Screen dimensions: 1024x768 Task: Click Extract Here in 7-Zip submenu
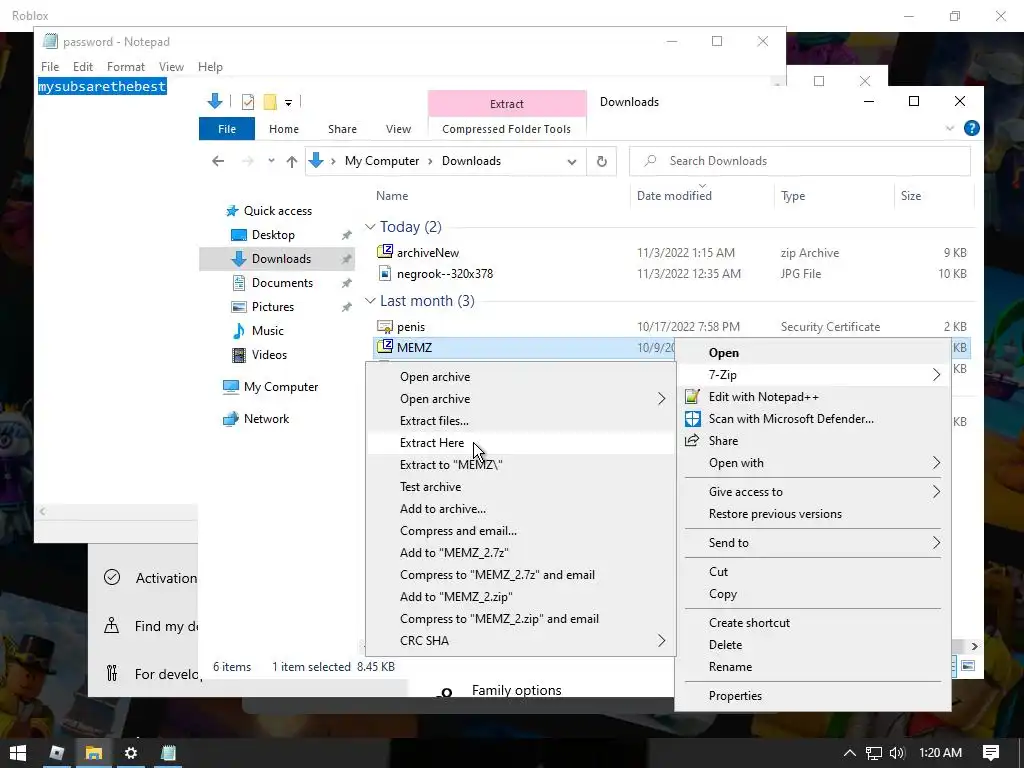click(x=432, y=443)
